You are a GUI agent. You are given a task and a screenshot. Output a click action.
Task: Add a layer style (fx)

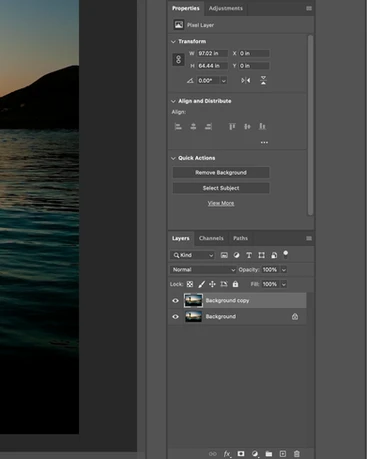(x=227, y=454)
